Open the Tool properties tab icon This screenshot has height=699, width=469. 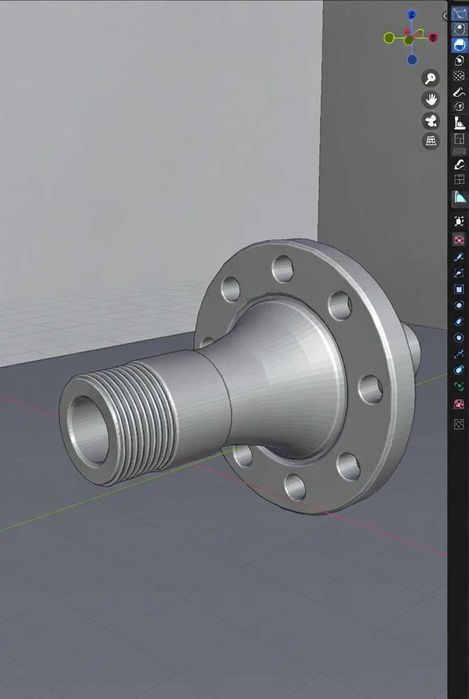[459, 221]
